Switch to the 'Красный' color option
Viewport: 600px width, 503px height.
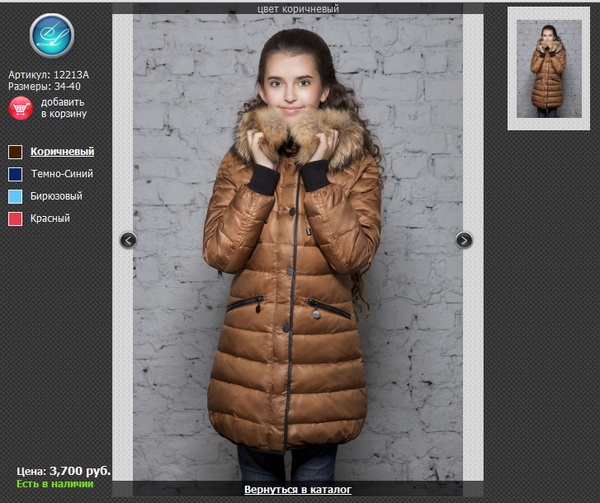click(51, 218)
